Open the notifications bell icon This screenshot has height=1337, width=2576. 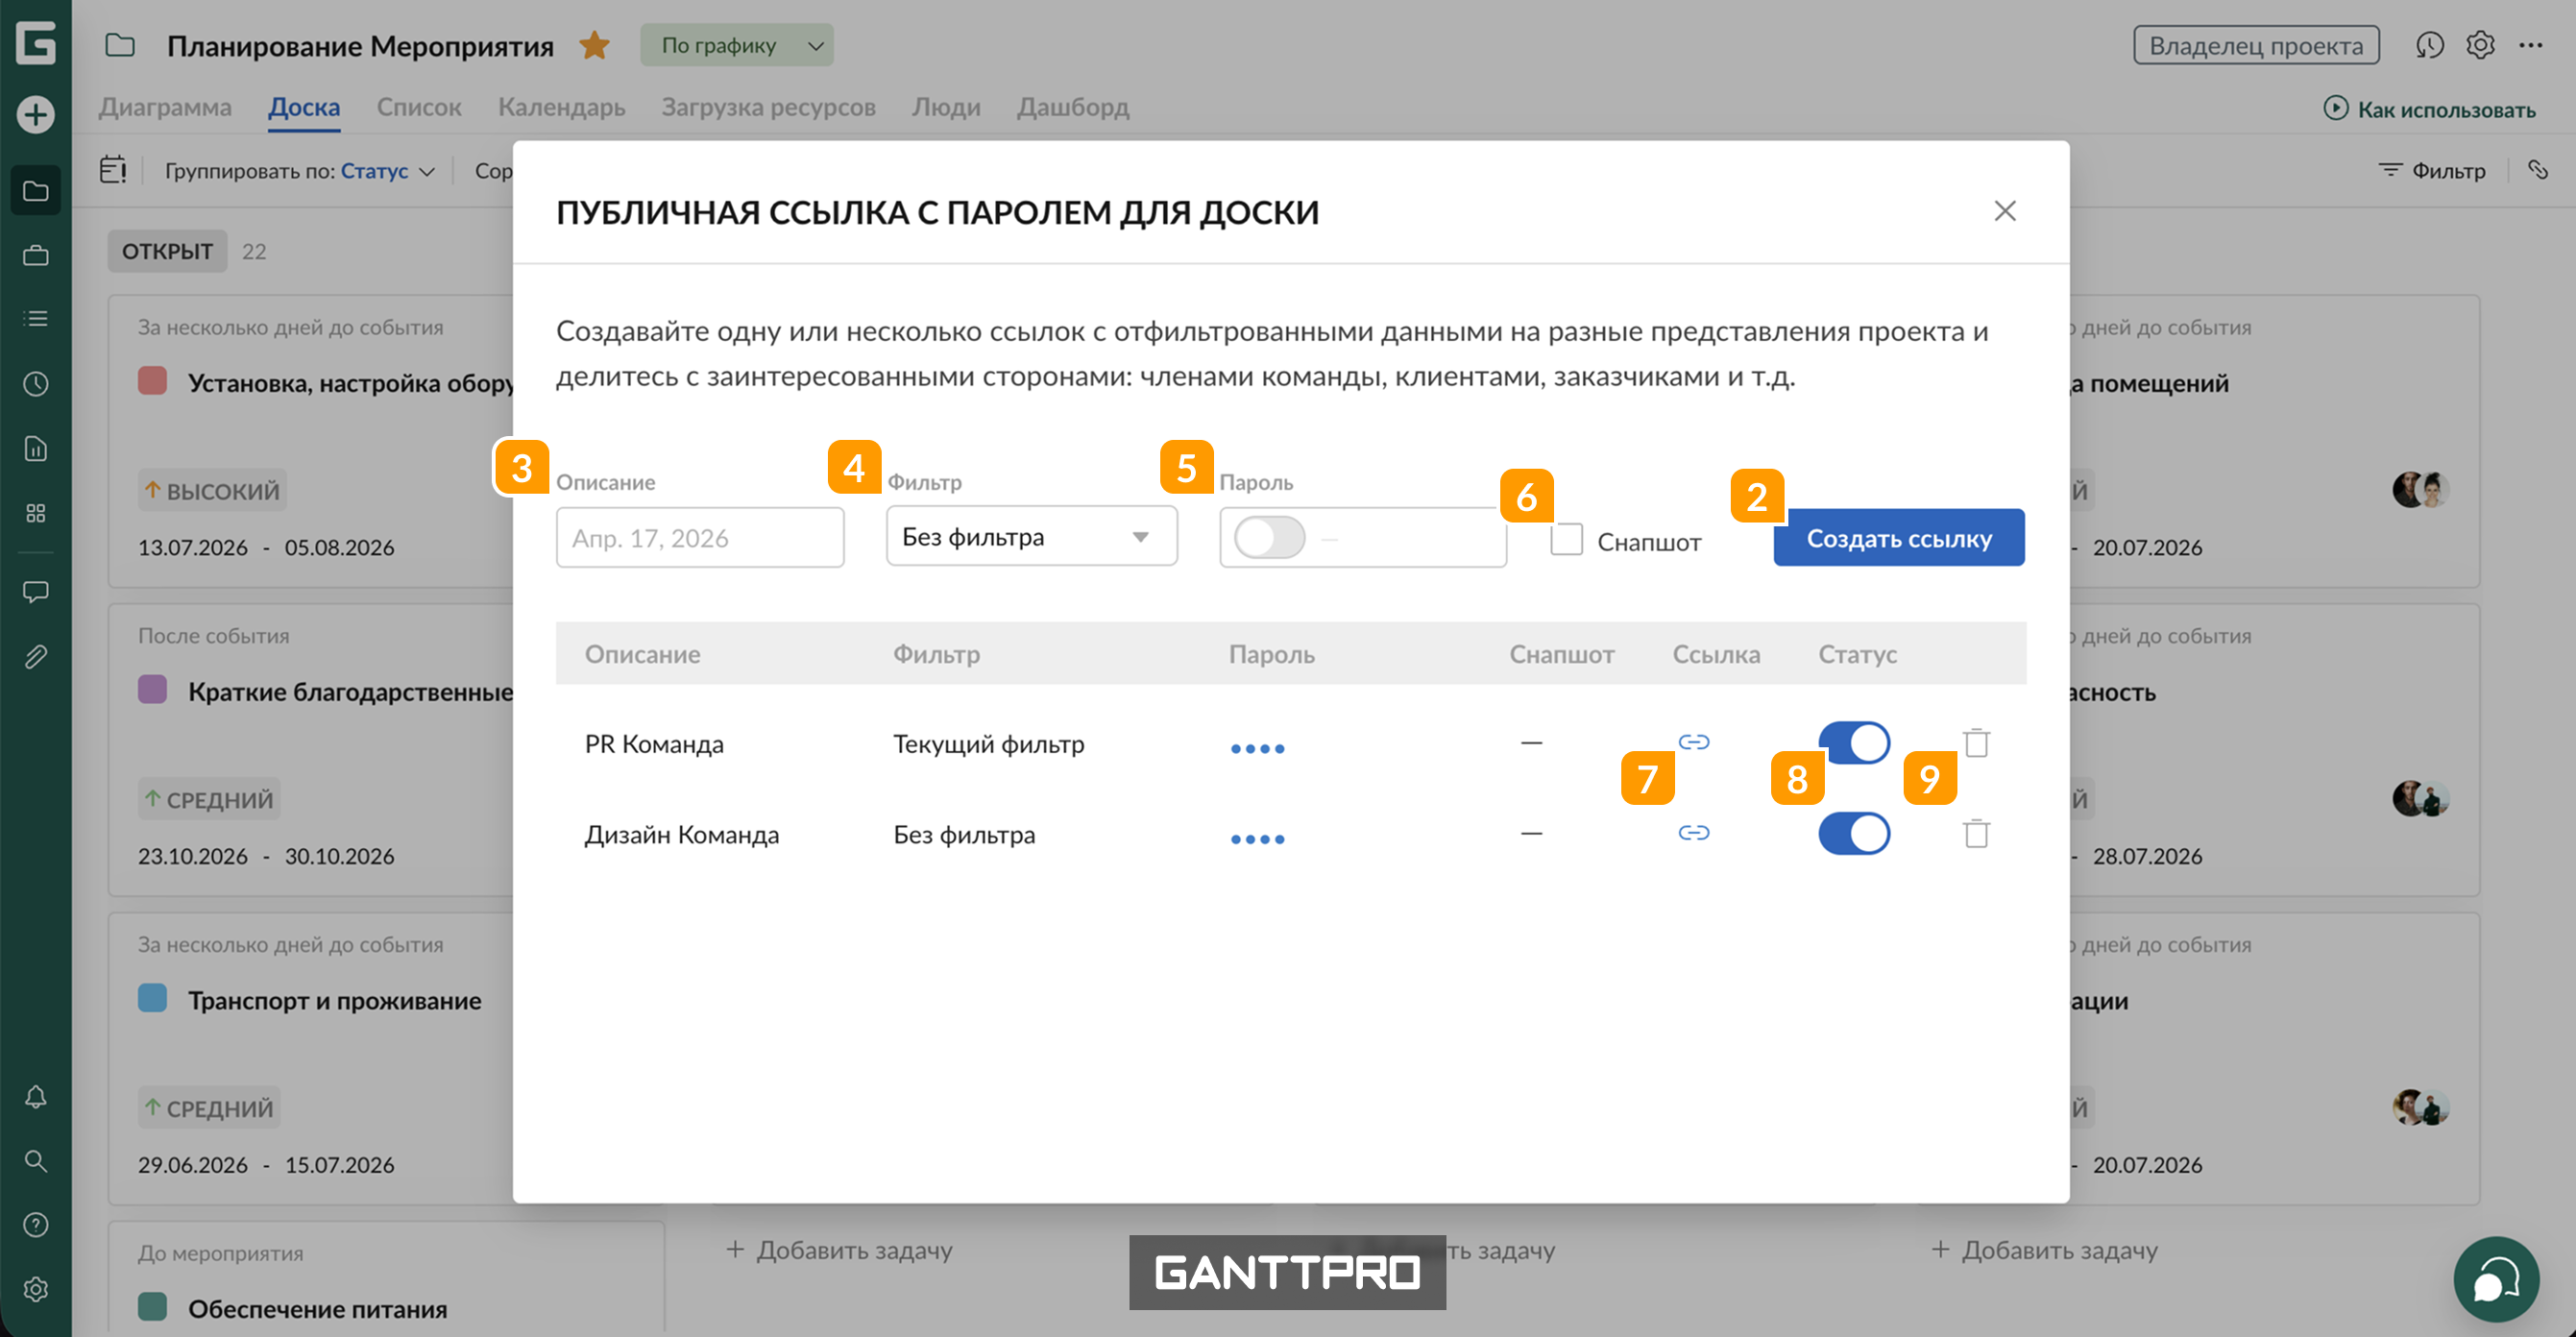pos(36,1097)
